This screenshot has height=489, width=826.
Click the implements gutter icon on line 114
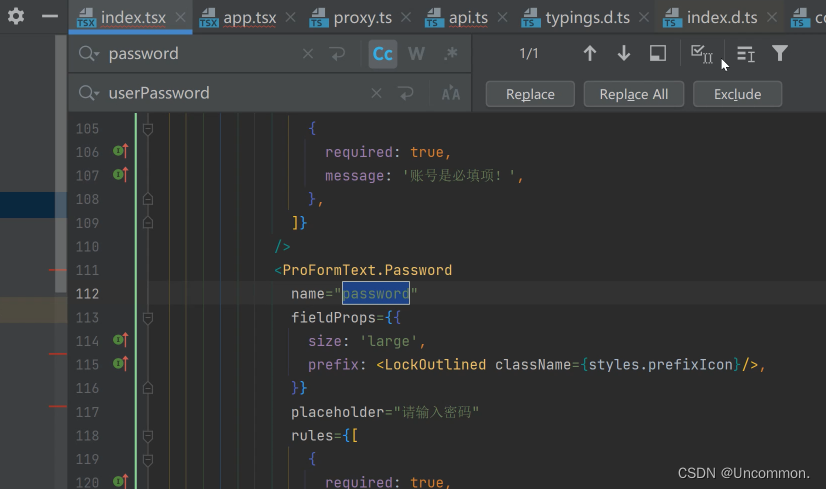[121, 340]
